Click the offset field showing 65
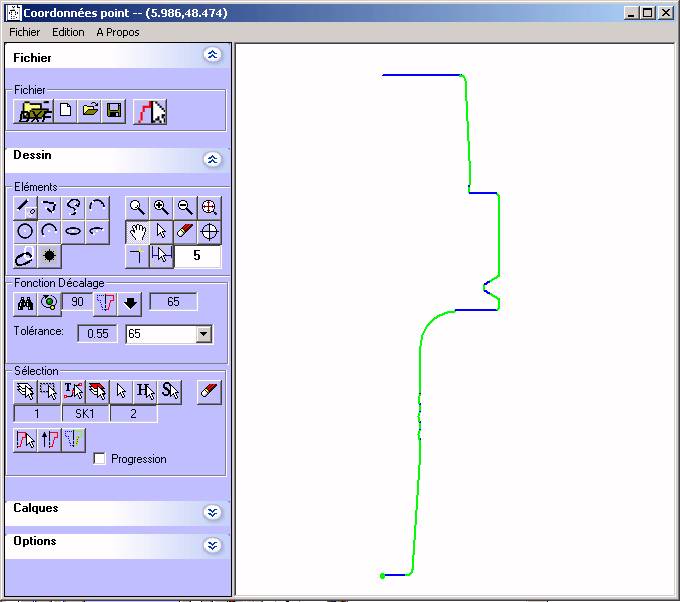Image resolution: width=680 pixels, height=602 pixels. [173, 301]
